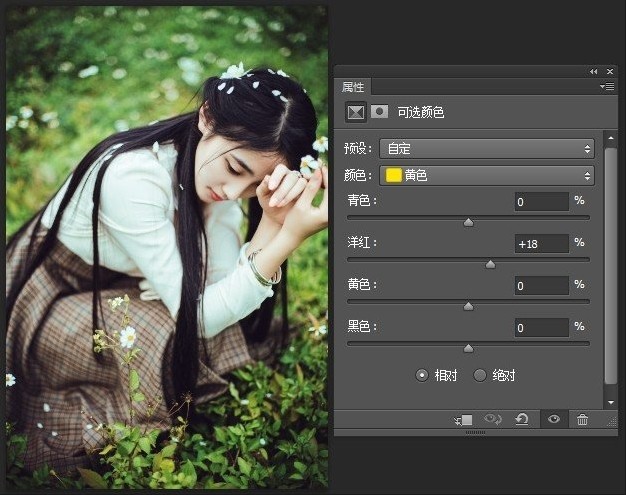Open the 预设 preset dropdown

pos(487,148)
